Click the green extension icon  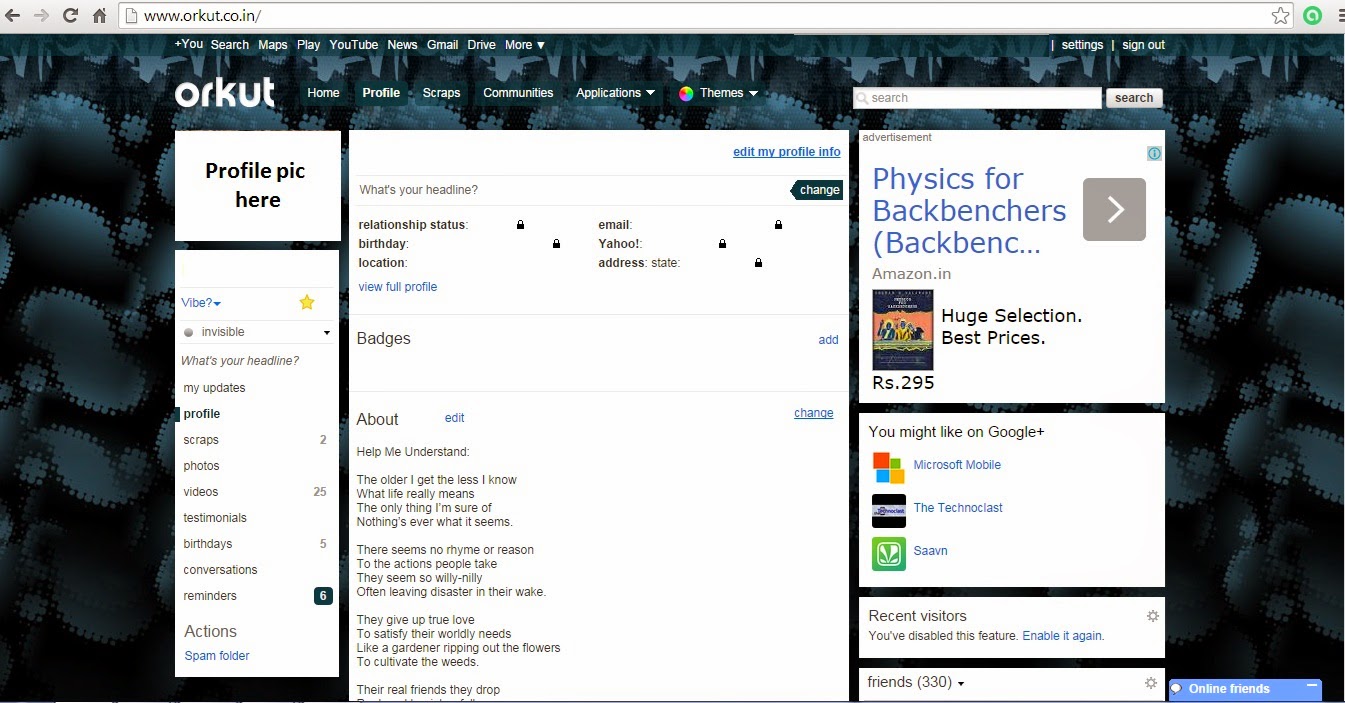1312,16
